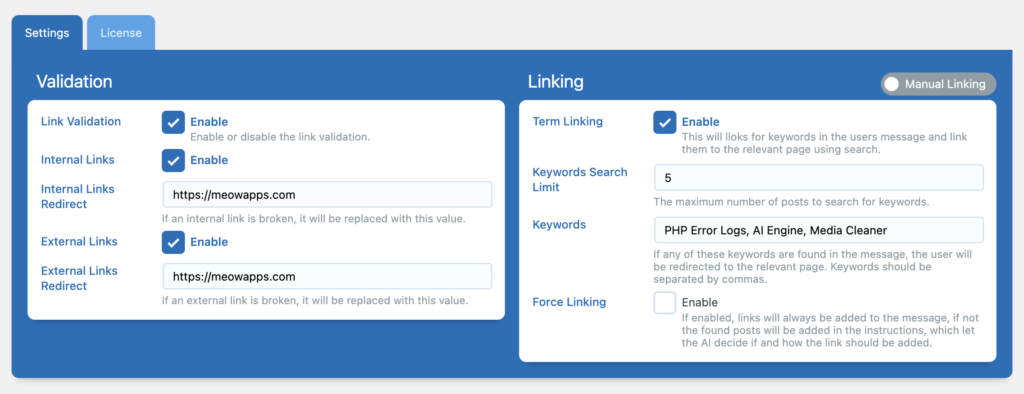Focus the Keywords Search Limit field
Image resolution: width=1024 pixels, height=394 pixels.
coord(819,178)
